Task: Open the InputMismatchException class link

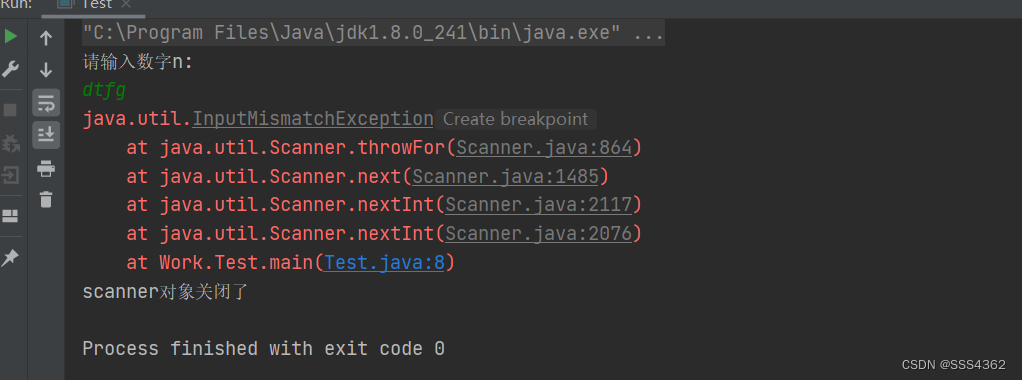Action: tap(313, 119)
